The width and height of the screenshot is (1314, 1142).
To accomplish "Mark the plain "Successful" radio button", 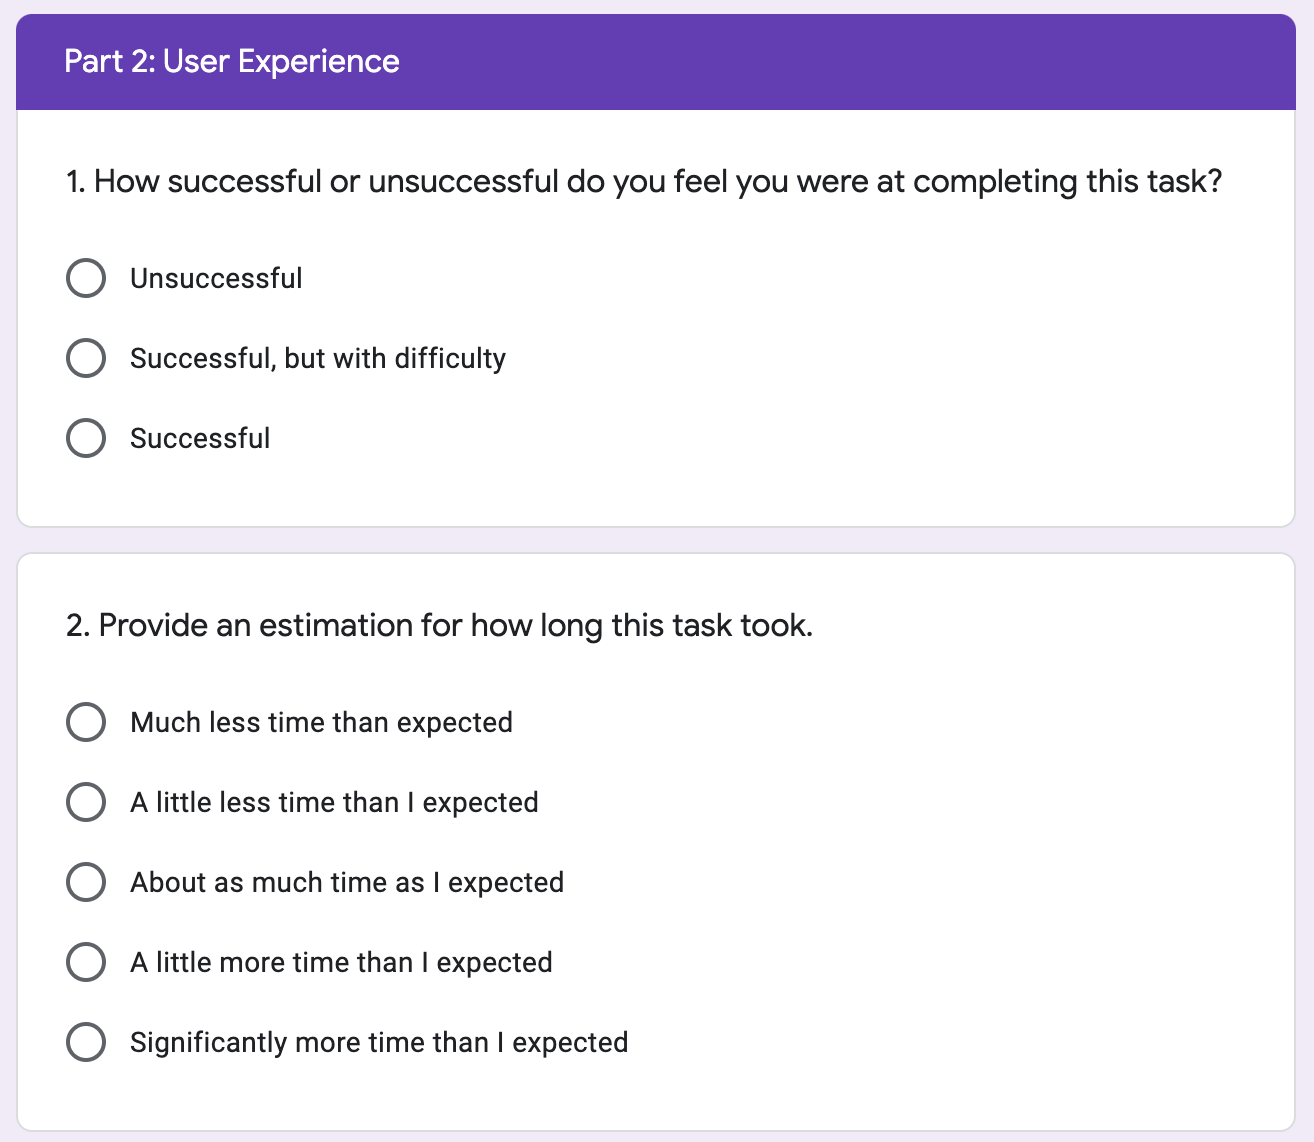I will click(86, 438).
